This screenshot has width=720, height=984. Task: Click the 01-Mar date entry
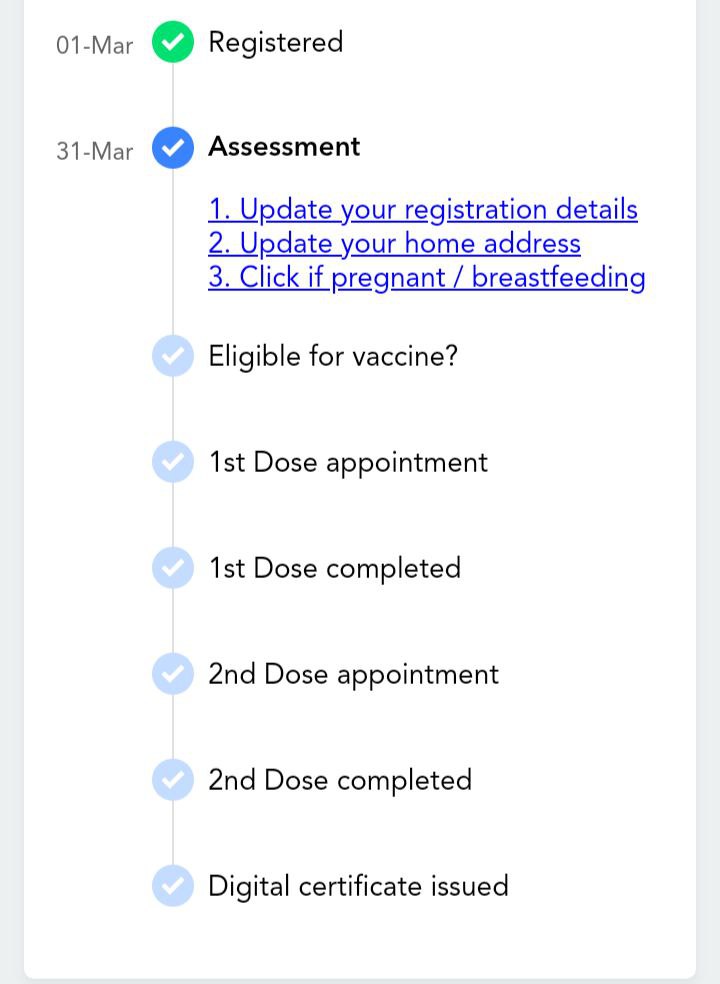[x=95, y=46]
